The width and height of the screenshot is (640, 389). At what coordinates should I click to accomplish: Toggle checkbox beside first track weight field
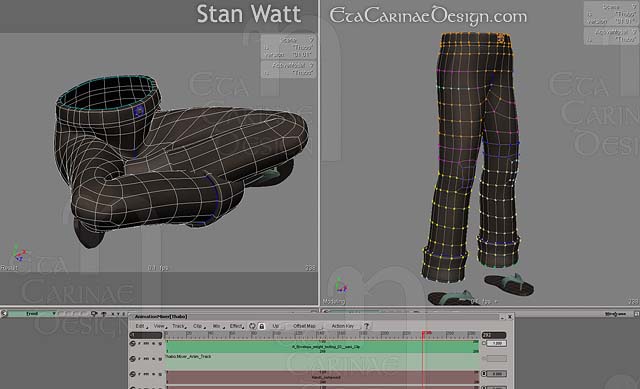[x=484, y=343]
